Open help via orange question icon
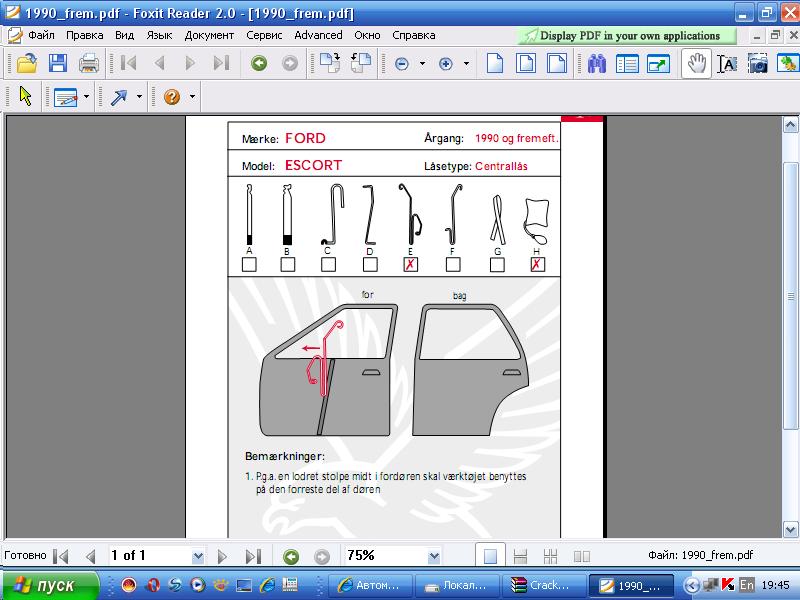 [172, 96]
